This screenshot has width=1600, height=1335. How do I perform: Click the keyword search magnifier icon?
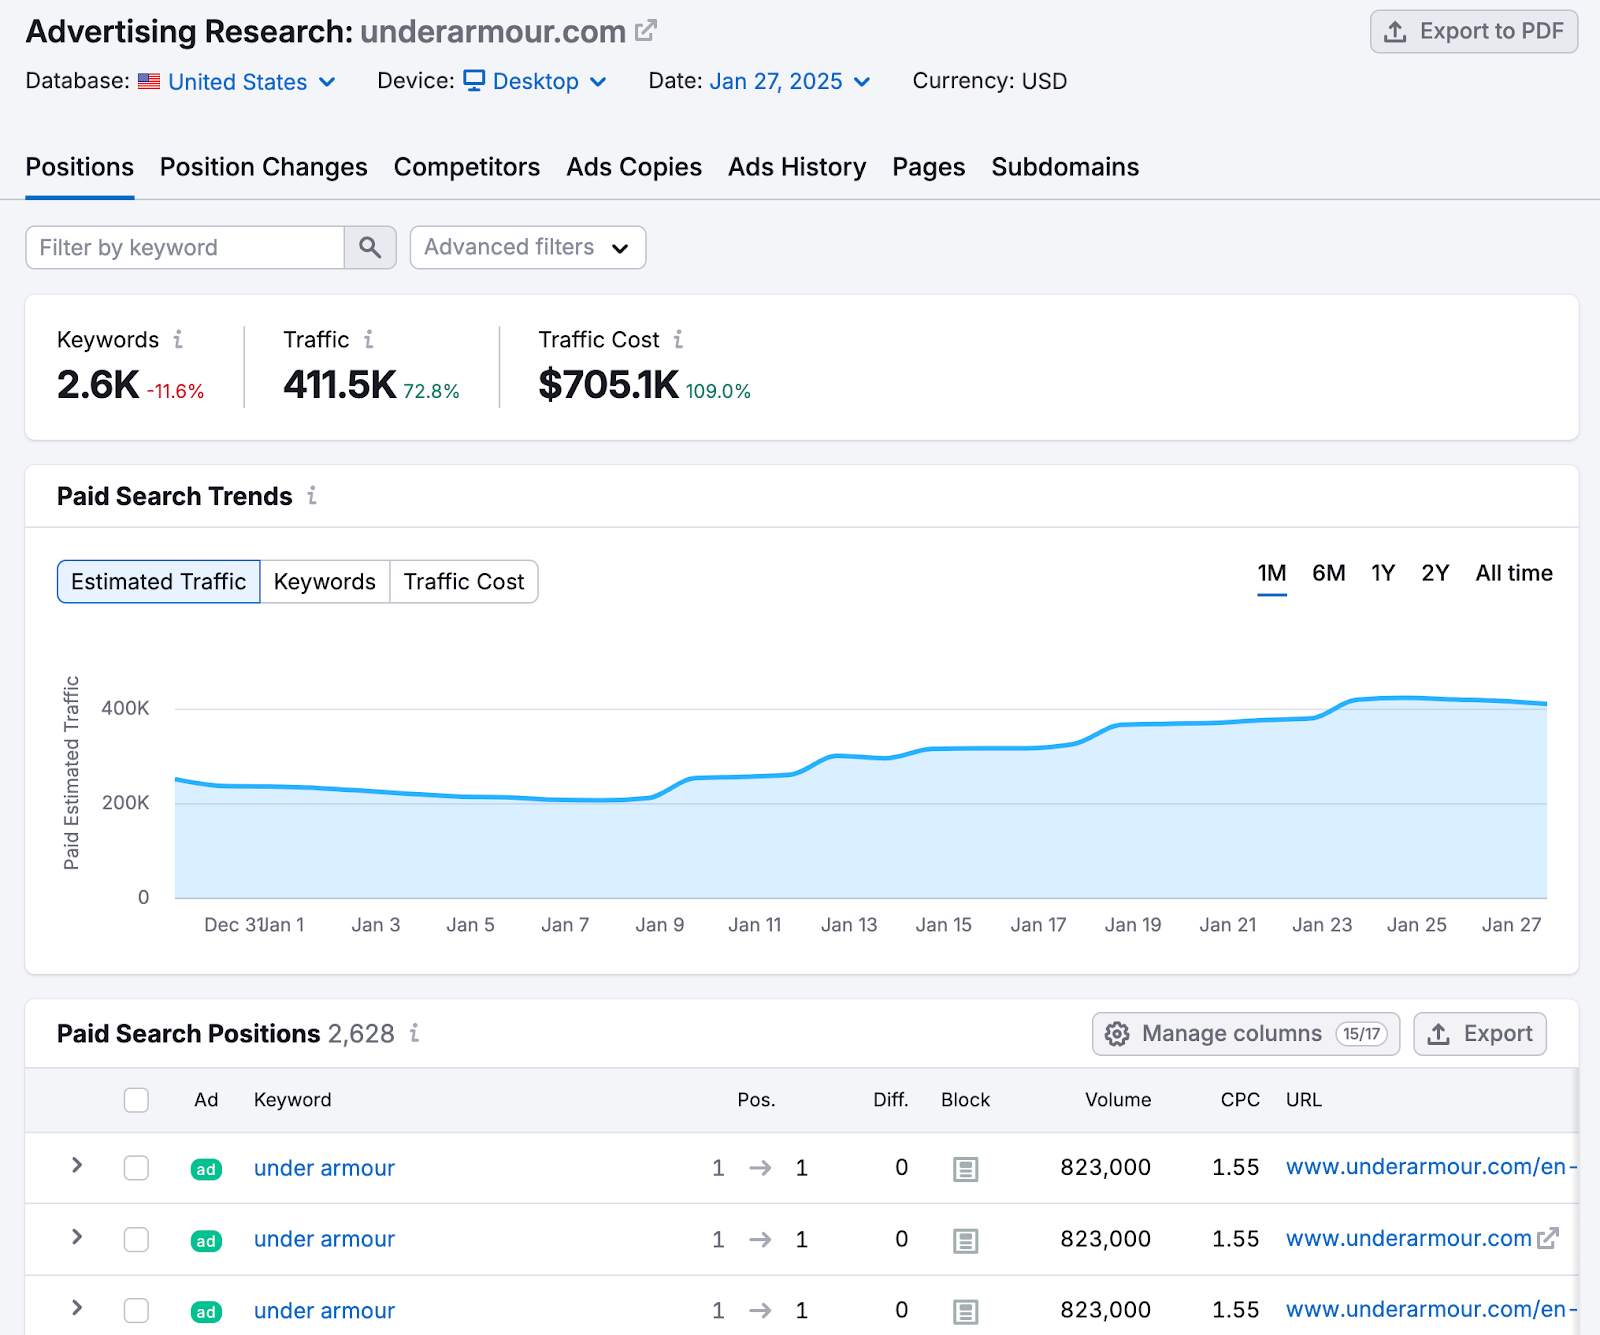point(370,247)
